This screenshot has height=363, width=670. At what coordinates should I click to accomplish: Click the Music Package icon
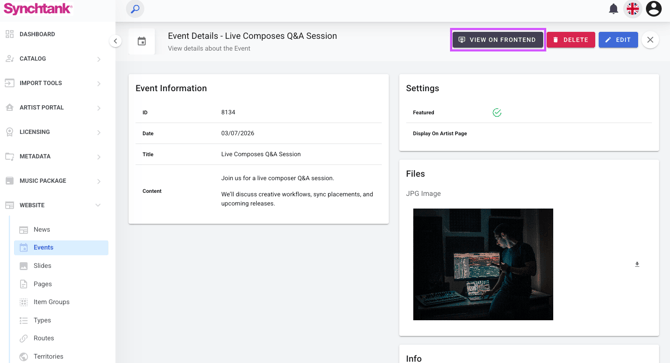(x=9, y=181)
